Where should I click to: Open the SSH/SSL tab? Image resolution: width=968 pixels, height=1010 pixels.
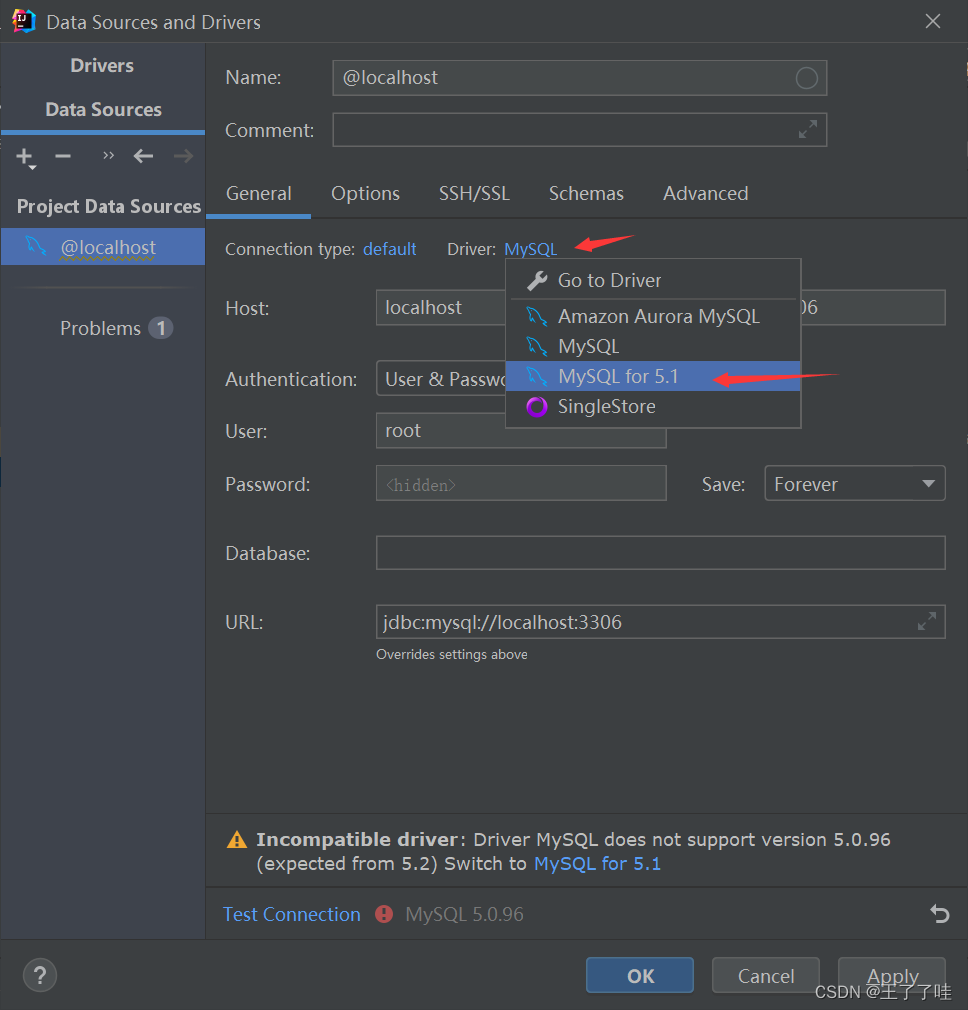point(474,193)
